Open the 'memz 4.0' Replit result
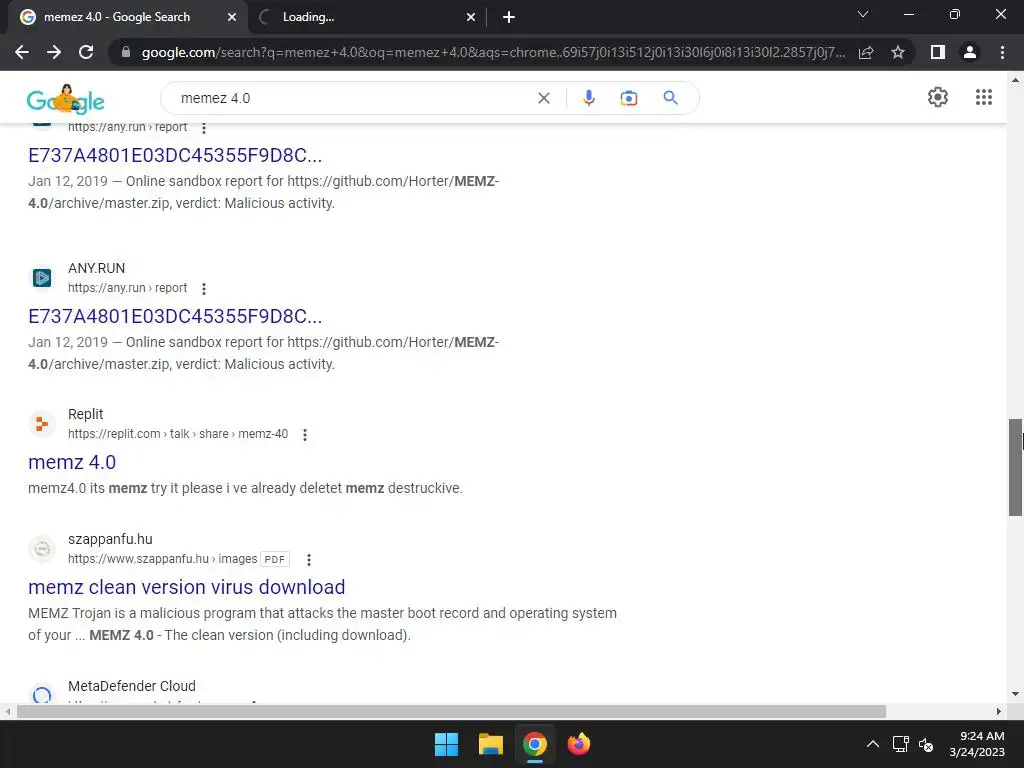 pyautogui.click(x=72, y=462)
